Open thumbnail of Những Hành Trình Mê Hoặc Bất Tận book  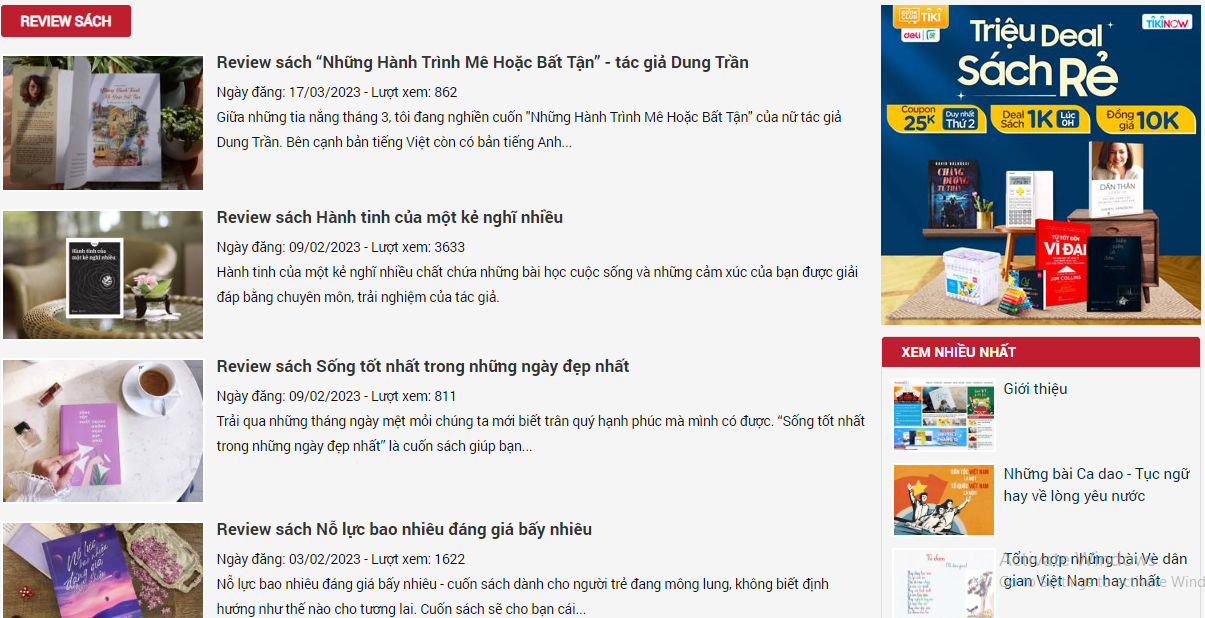pyautogui.click(x=103, y=123)
